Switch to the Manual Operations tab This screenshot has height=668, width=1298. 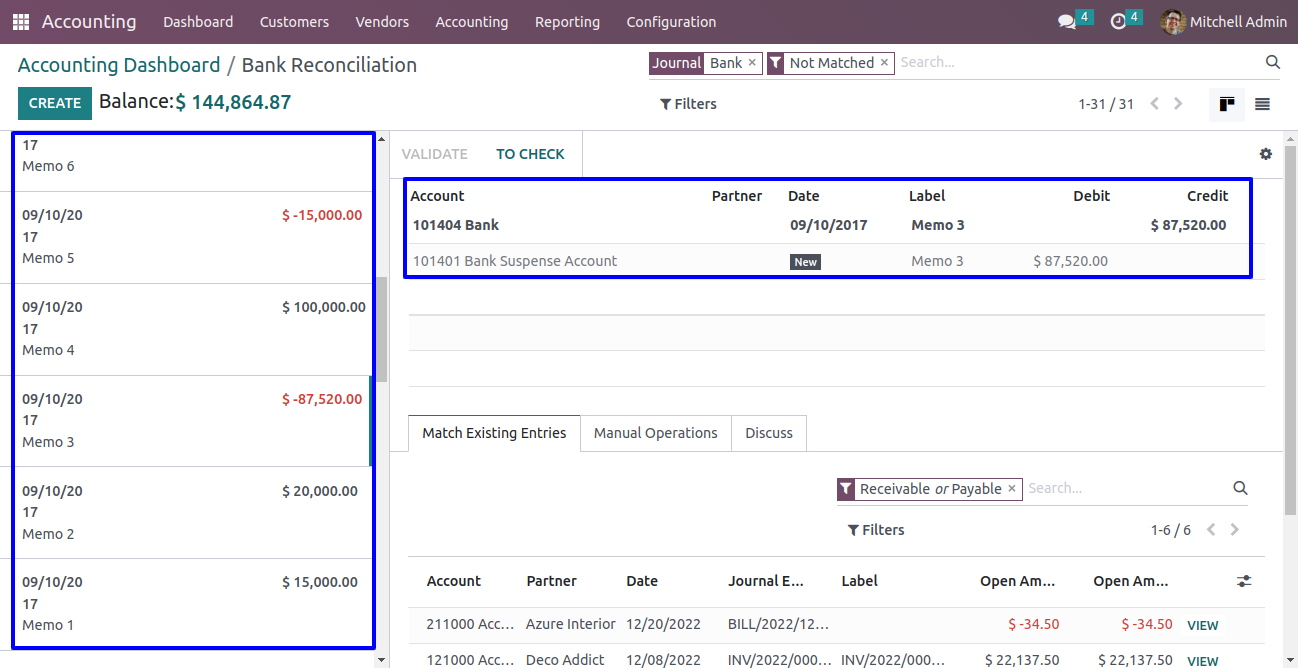click(x=655, y=433)
